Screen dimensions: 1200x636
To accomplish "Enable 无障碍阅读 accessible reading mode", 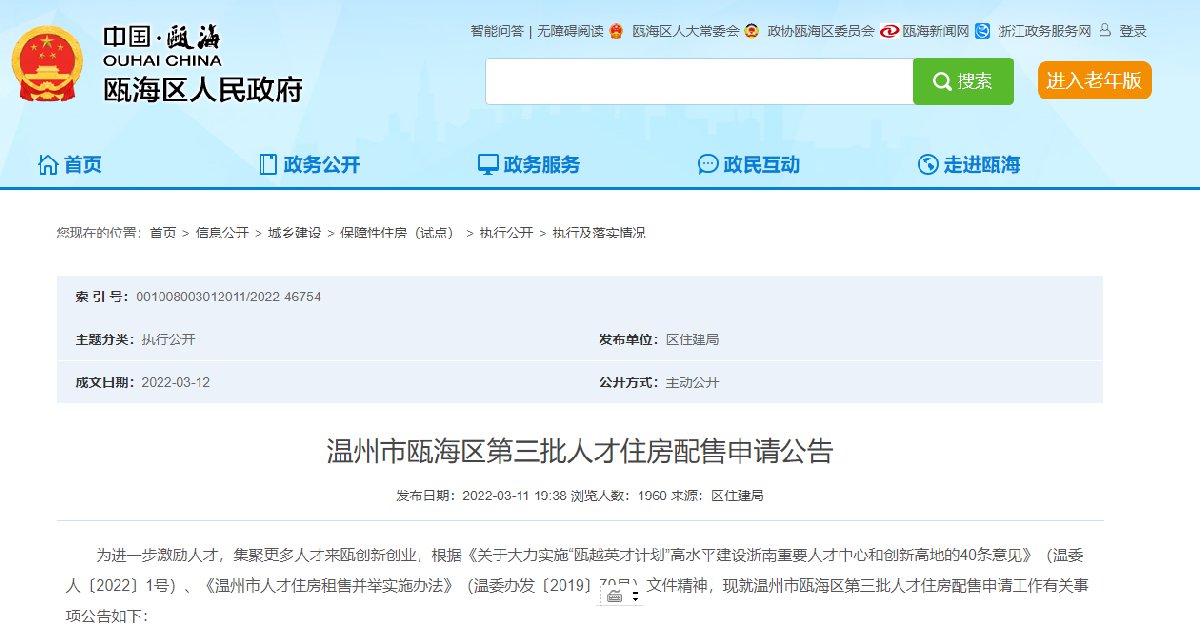I will pyautogui.click(x=570, y=31).
